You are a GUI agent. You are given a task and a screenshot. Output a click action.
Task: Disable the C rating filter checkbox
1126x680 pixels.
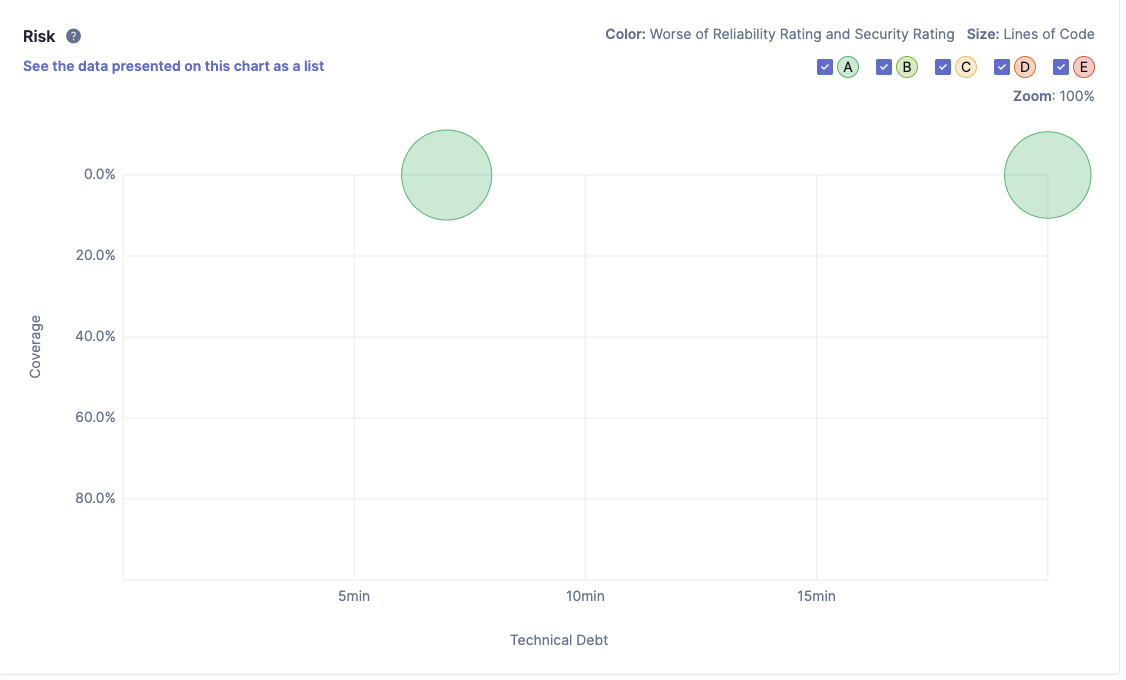click(x=943, y=67)
